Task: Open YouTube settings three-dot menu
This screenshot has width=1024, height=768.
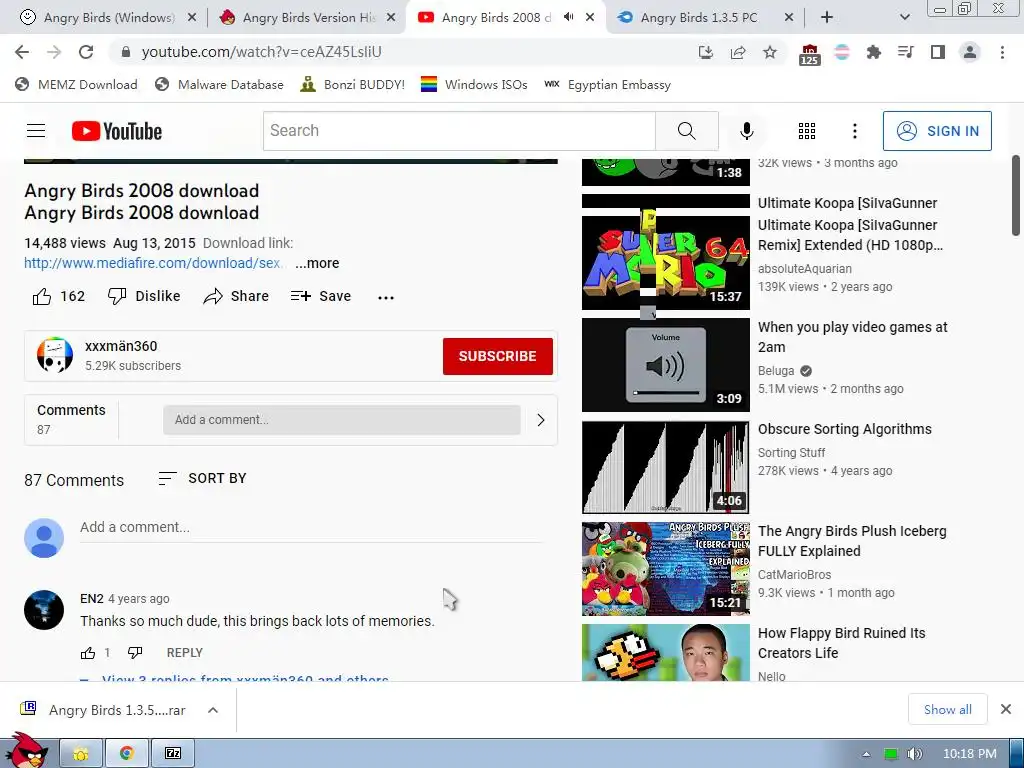Action: (854, 131)
